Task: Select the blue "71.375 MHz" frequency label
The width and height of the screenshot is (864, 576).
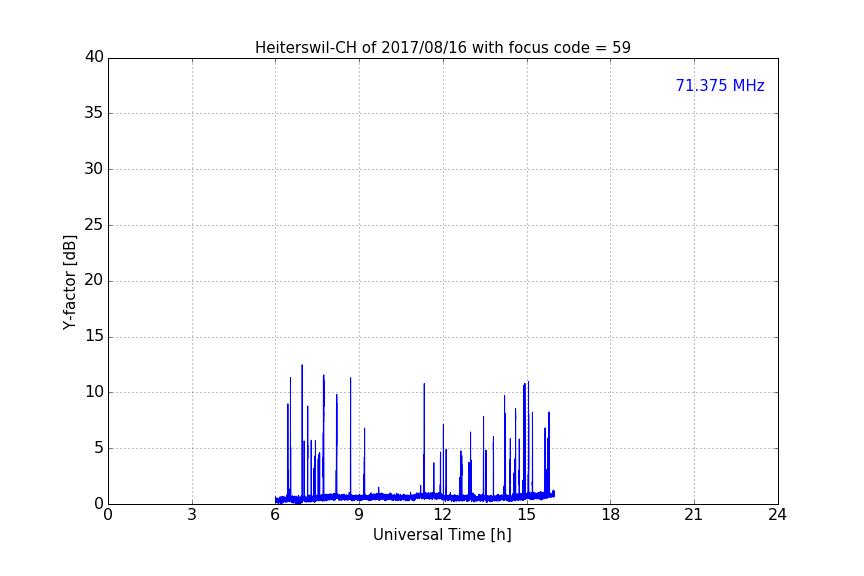Action: pyautogui.click(x=720, y=85)
